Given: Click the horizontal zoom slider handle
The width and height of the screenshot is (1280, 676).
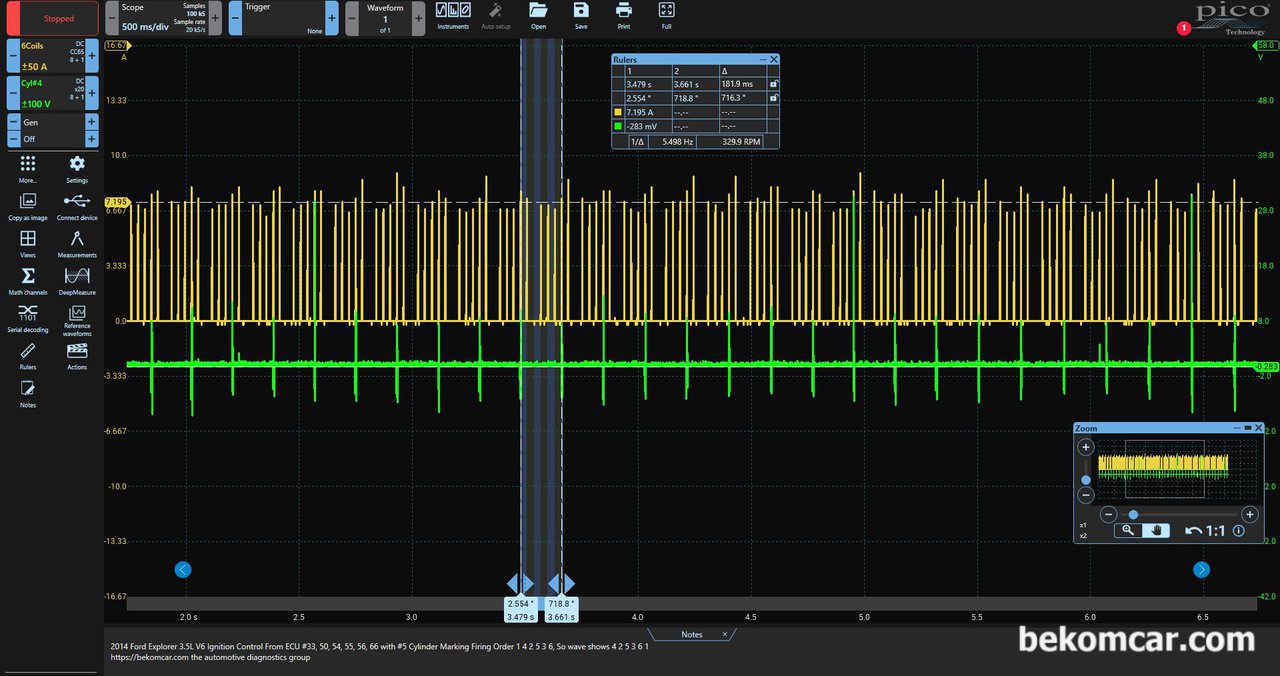Looking at the screenshot, I should [x=1133, y=514].
